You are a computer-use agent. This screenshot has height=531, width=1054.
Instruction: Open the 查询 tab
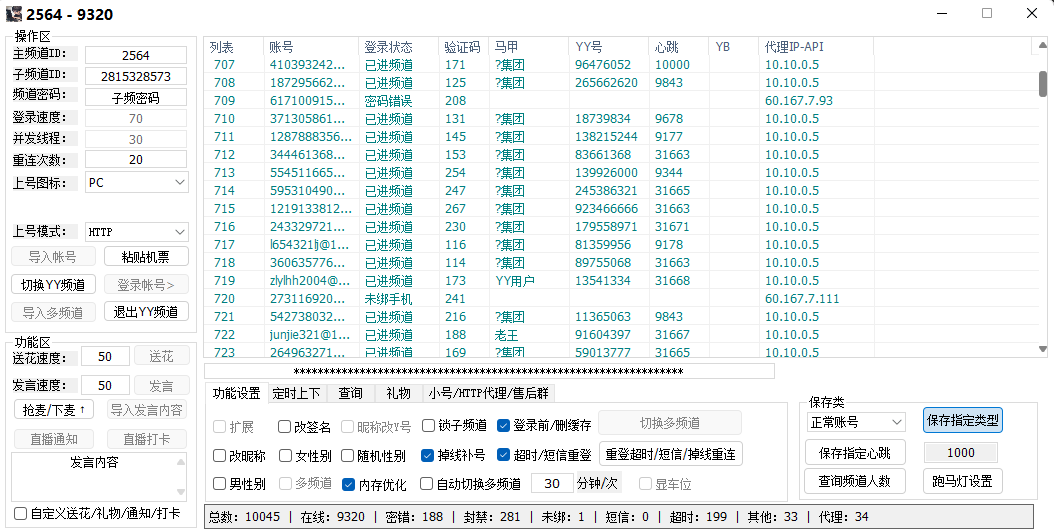click(350, 394)
